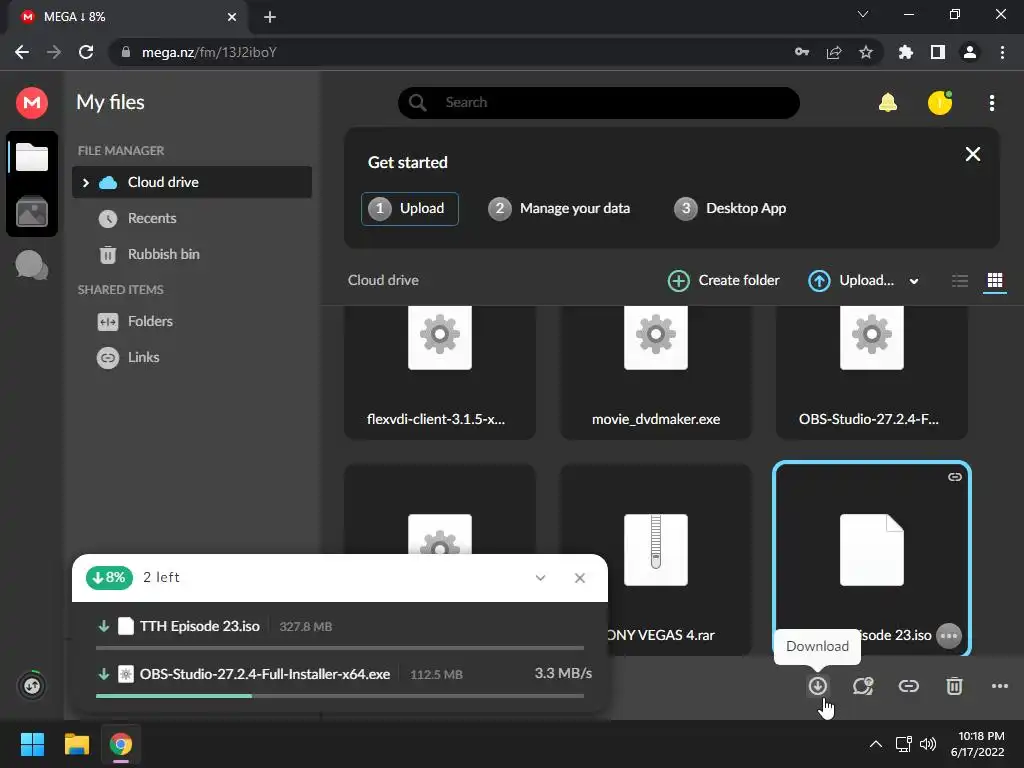Click Create folder
The width and height of the screenshot is (1024, 768).
tap(724, 281)
